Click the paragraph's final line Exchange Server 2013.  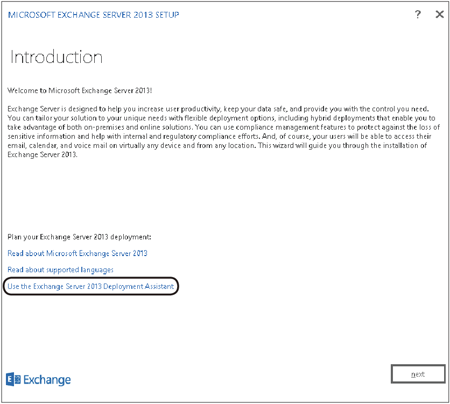[42, 154]
